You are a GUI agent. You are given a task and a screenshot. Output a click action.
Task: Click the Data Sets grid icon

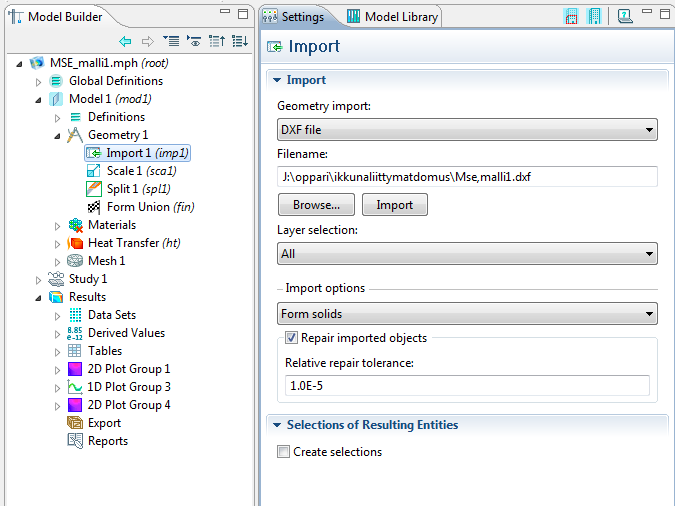pyautogui.click(x=75, y=315)
